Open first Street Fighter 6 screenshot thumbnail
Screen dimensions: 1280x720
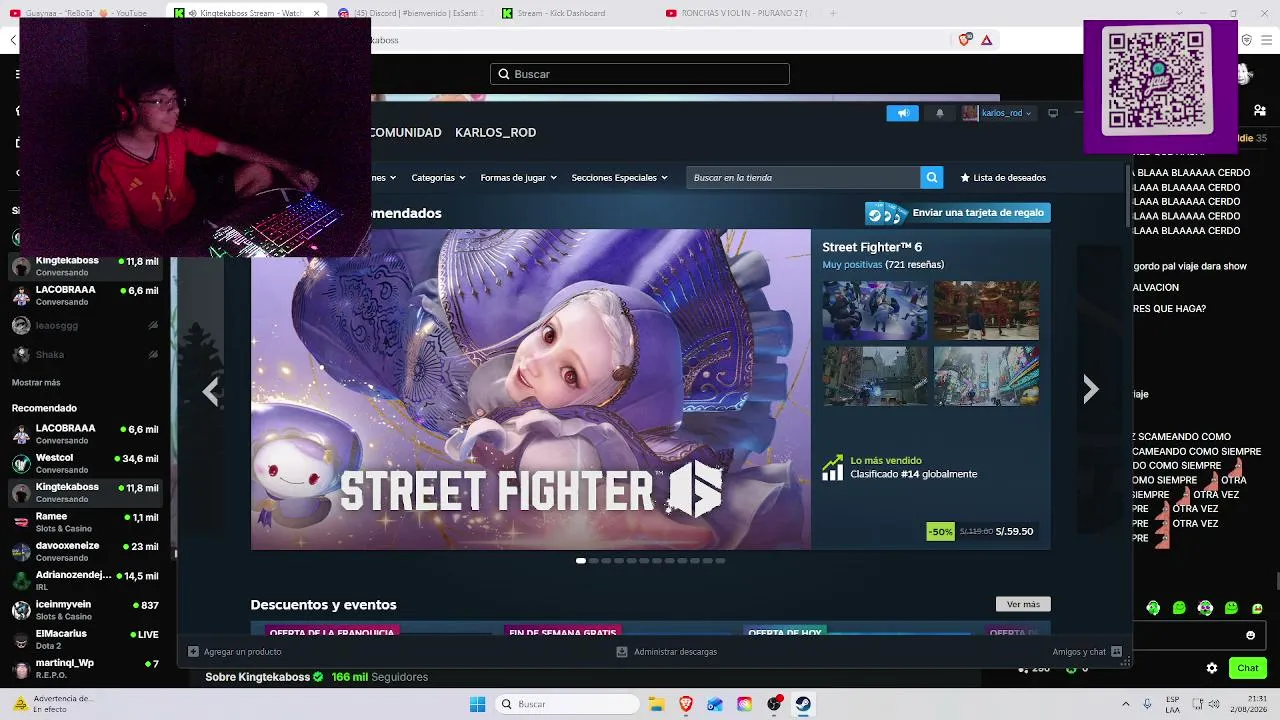(875, 310)
